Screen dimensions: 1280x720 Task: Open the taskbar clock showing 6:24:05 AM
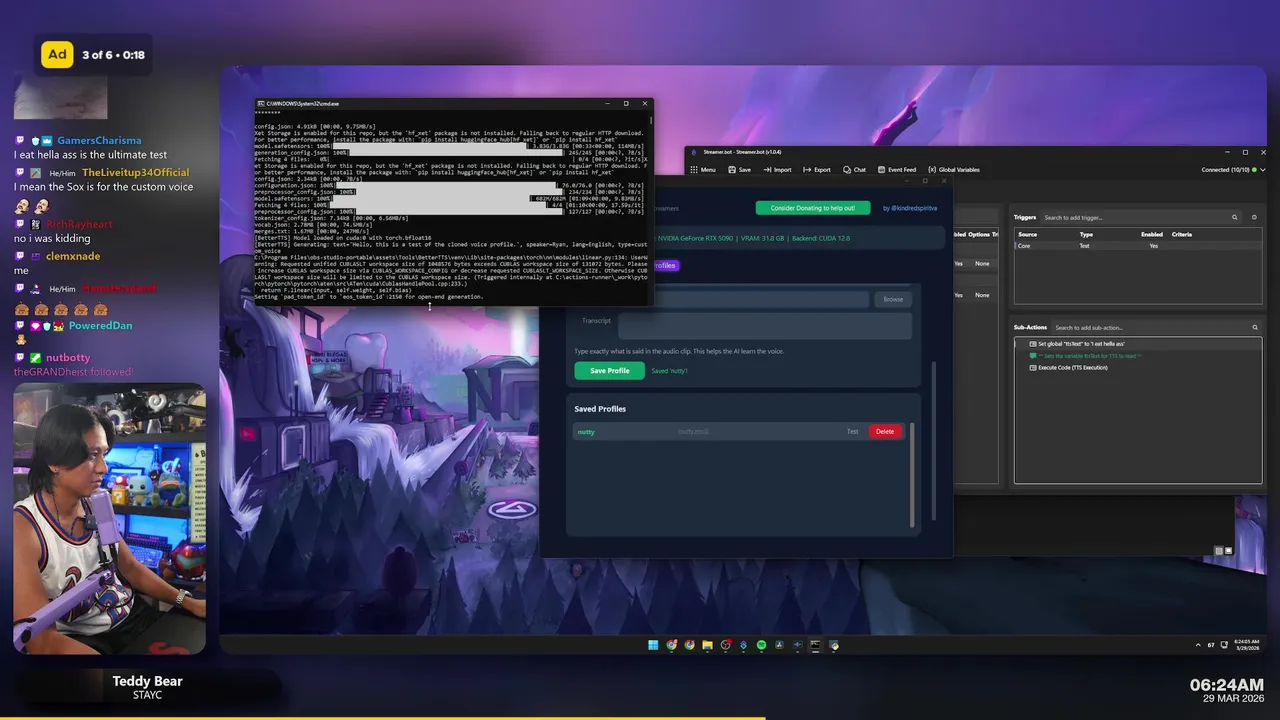[x=1247, y=645]
